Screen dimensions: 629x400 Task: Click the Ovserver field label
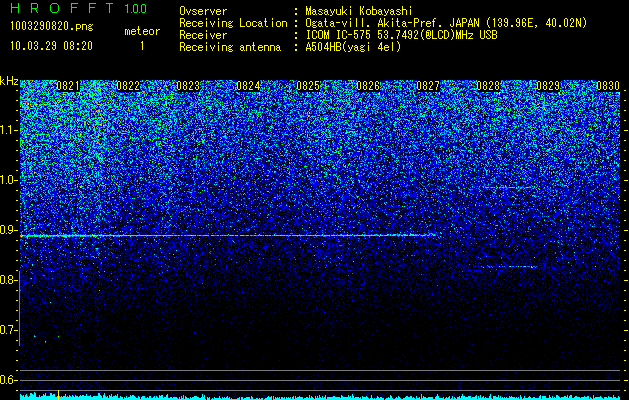coord(203,11)
